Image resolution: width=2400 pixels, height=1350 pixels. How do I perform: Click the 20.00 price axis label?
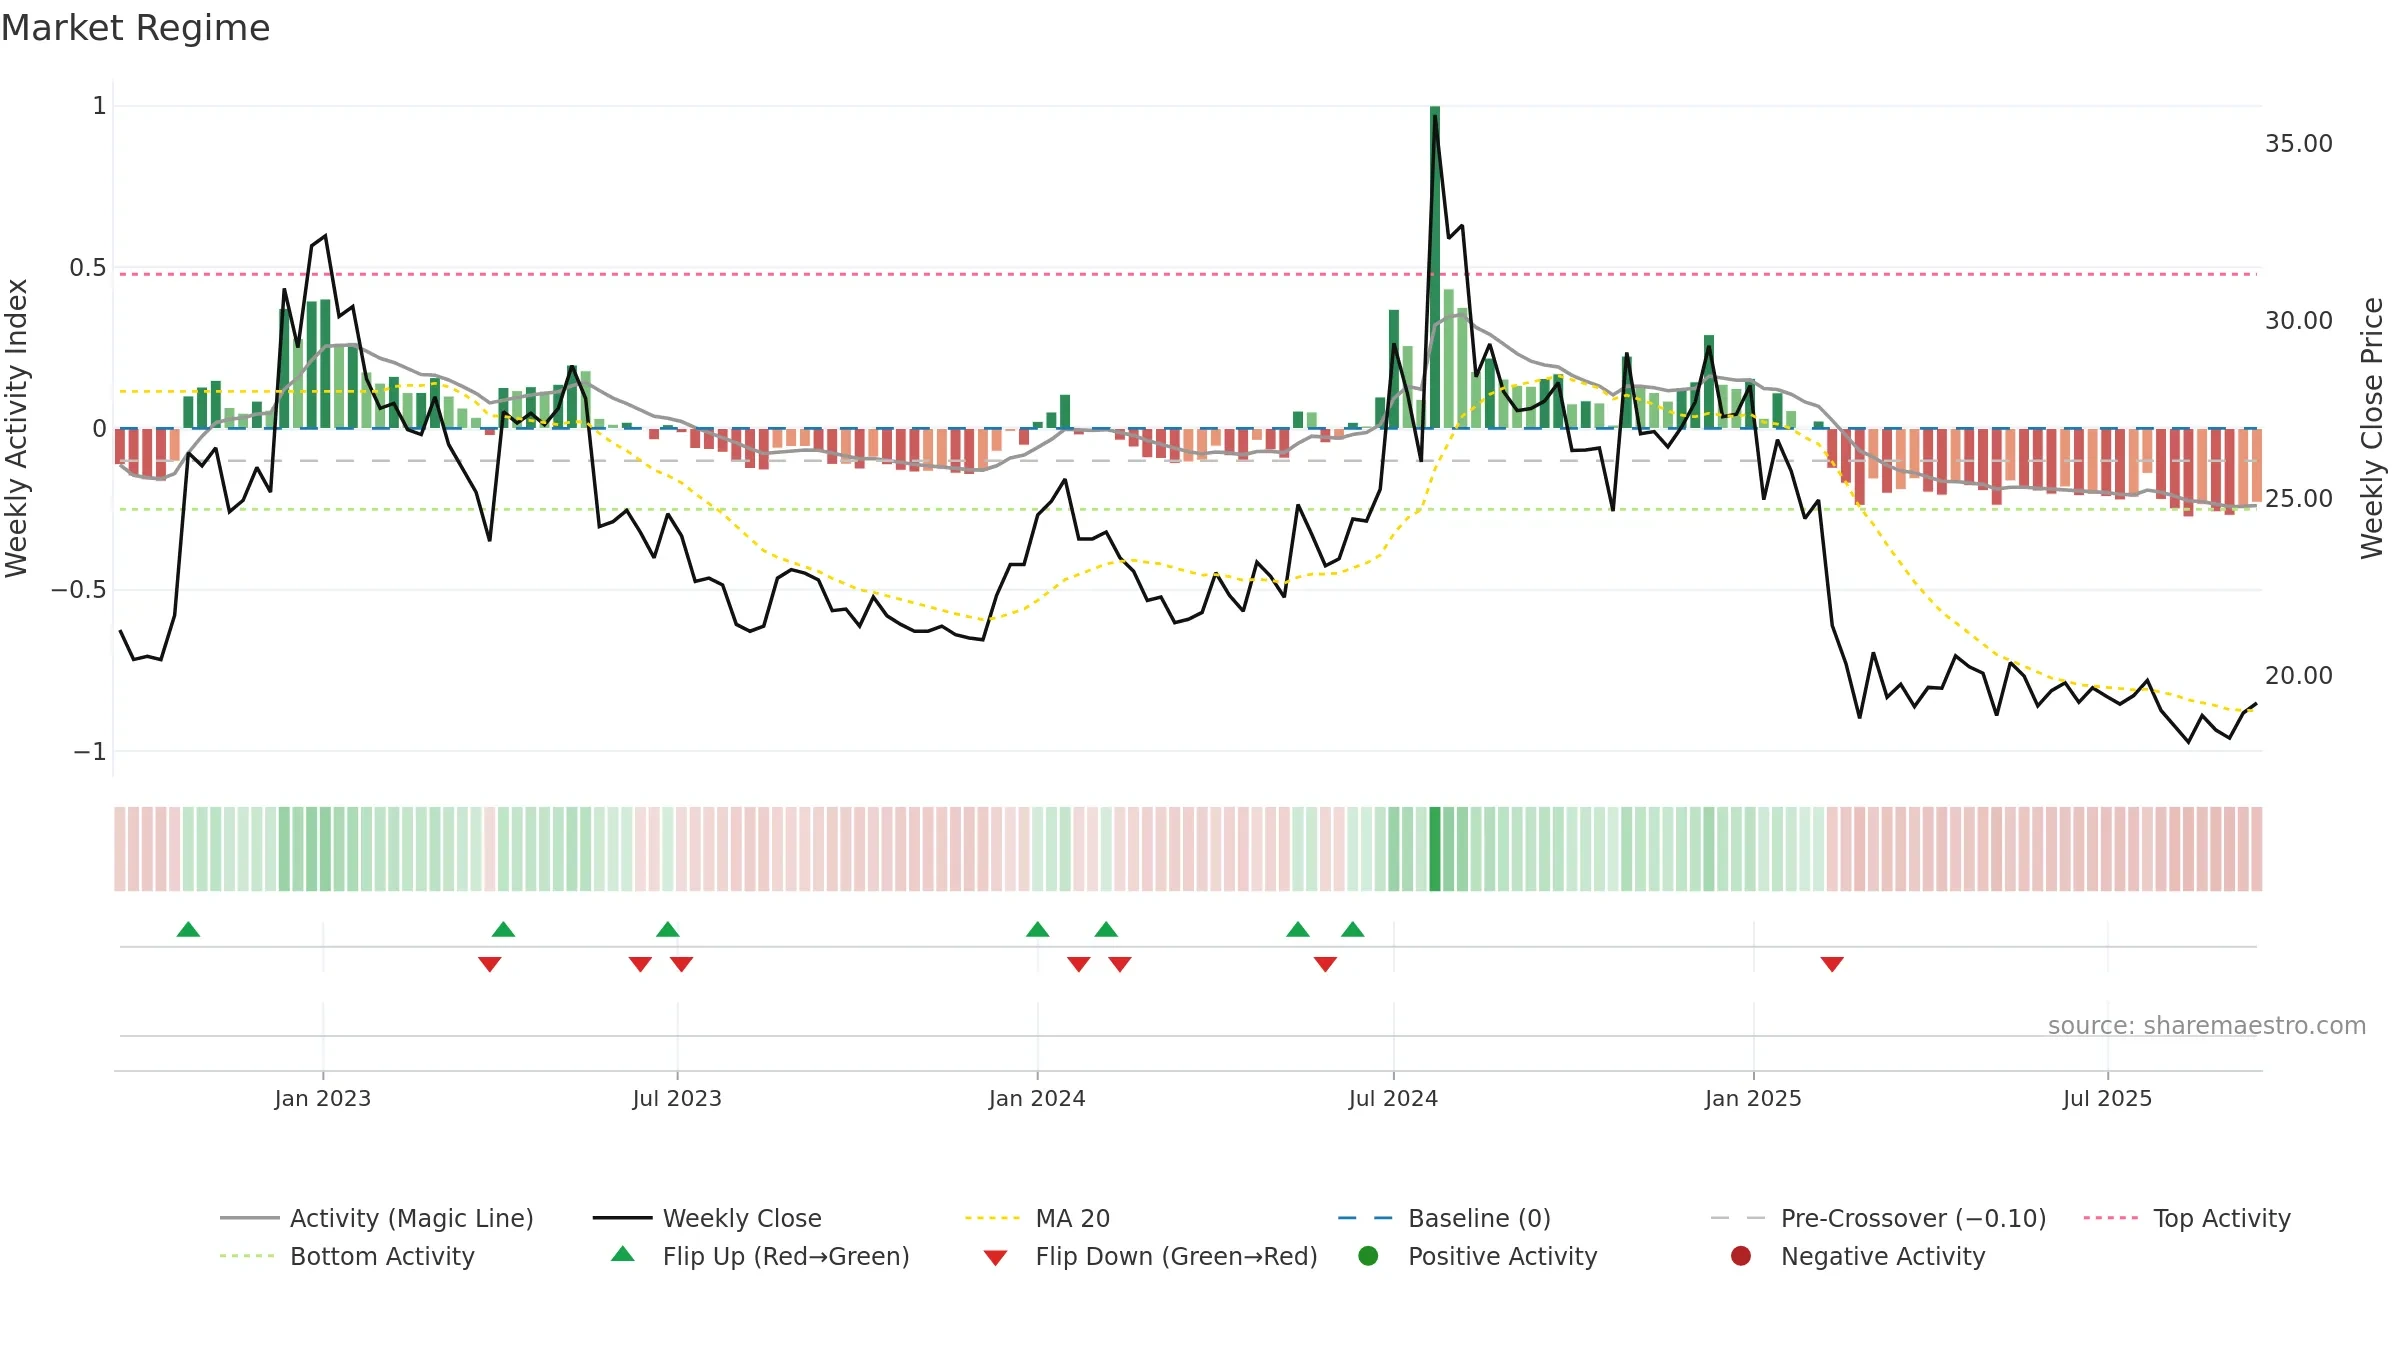pos(2299,676)
